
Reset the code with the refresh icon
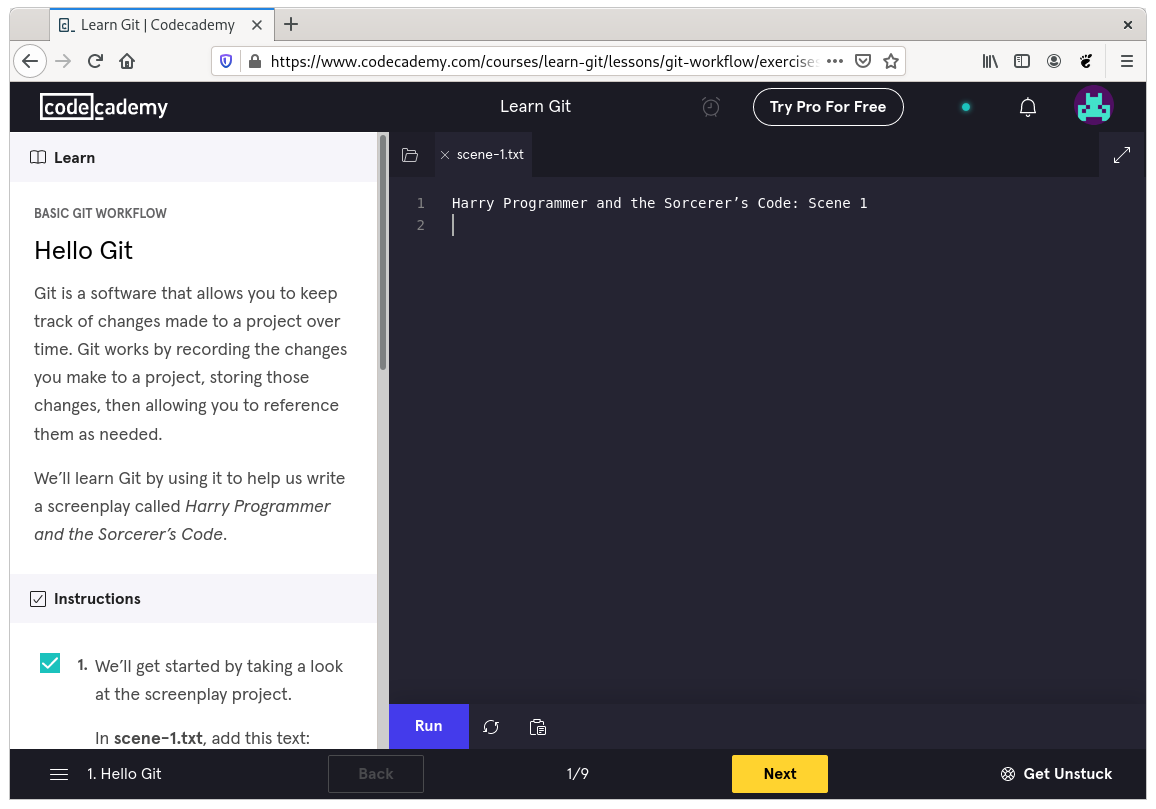point(491,727)
